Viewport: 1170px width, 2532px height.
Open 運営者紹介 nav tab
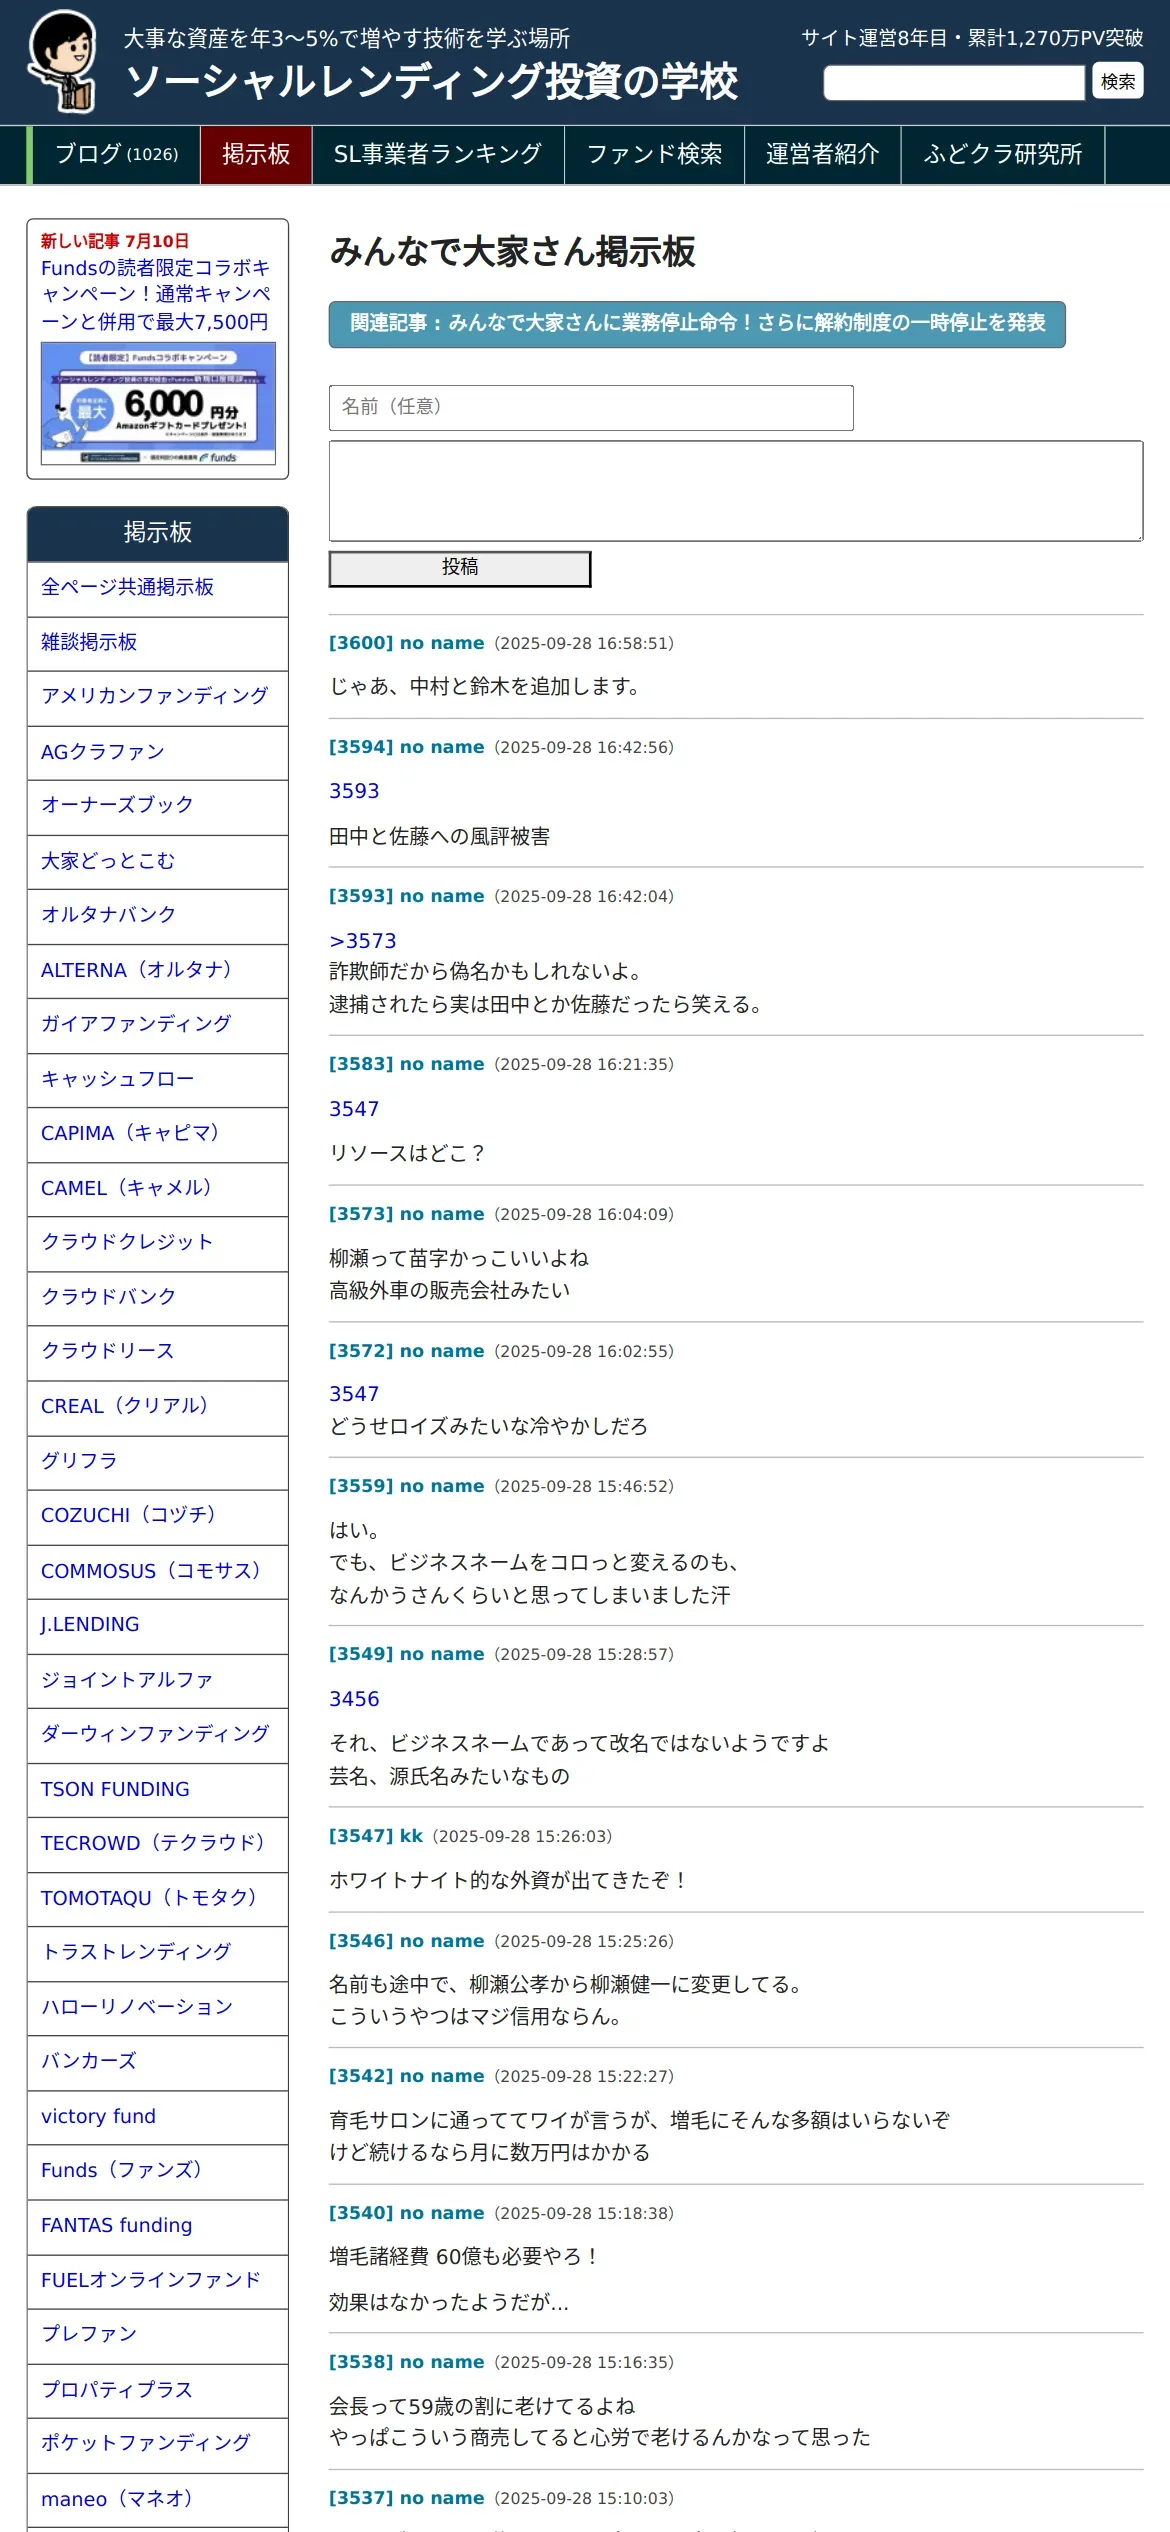(822, 154)
